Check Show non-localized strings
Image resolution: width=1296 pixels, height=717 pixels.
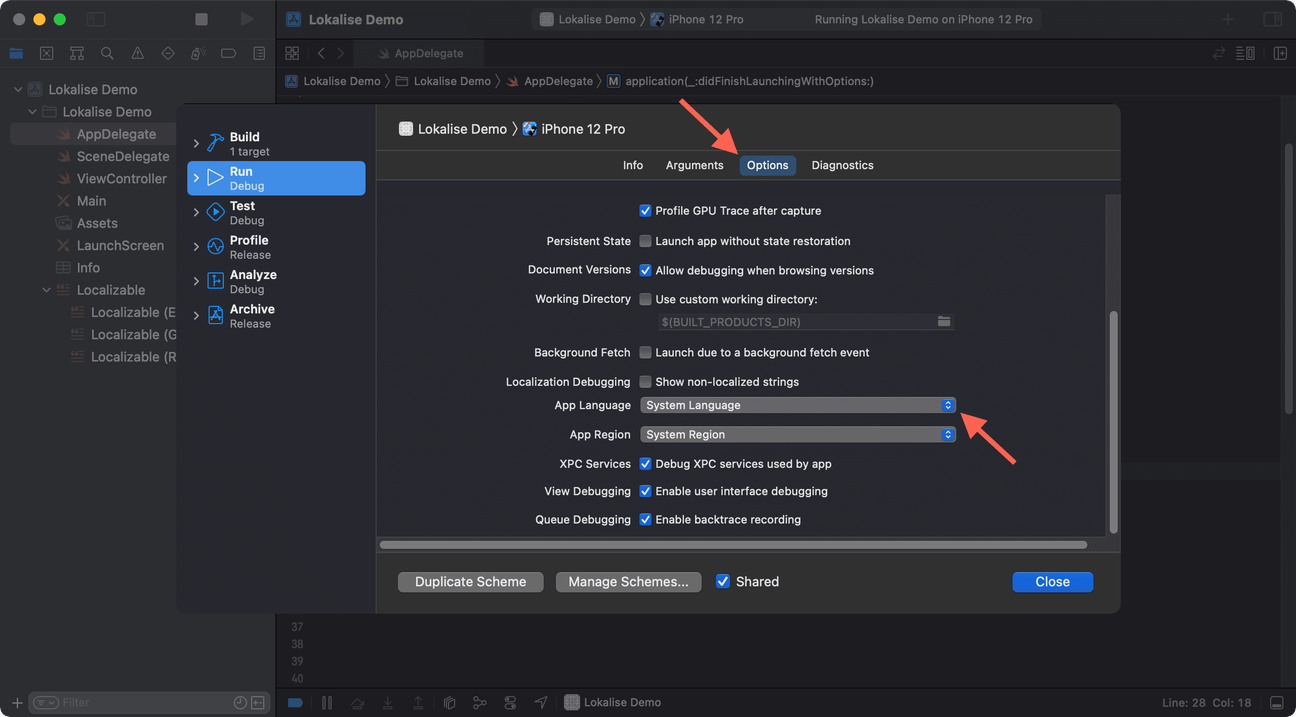coord(645,381)
